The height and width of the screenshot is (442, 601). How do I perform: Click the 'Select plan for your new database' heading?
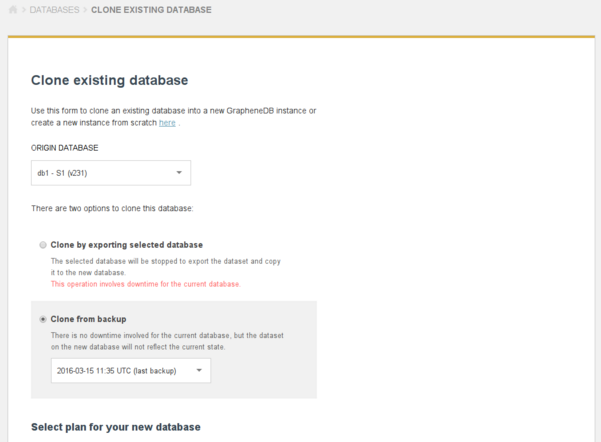116,427
